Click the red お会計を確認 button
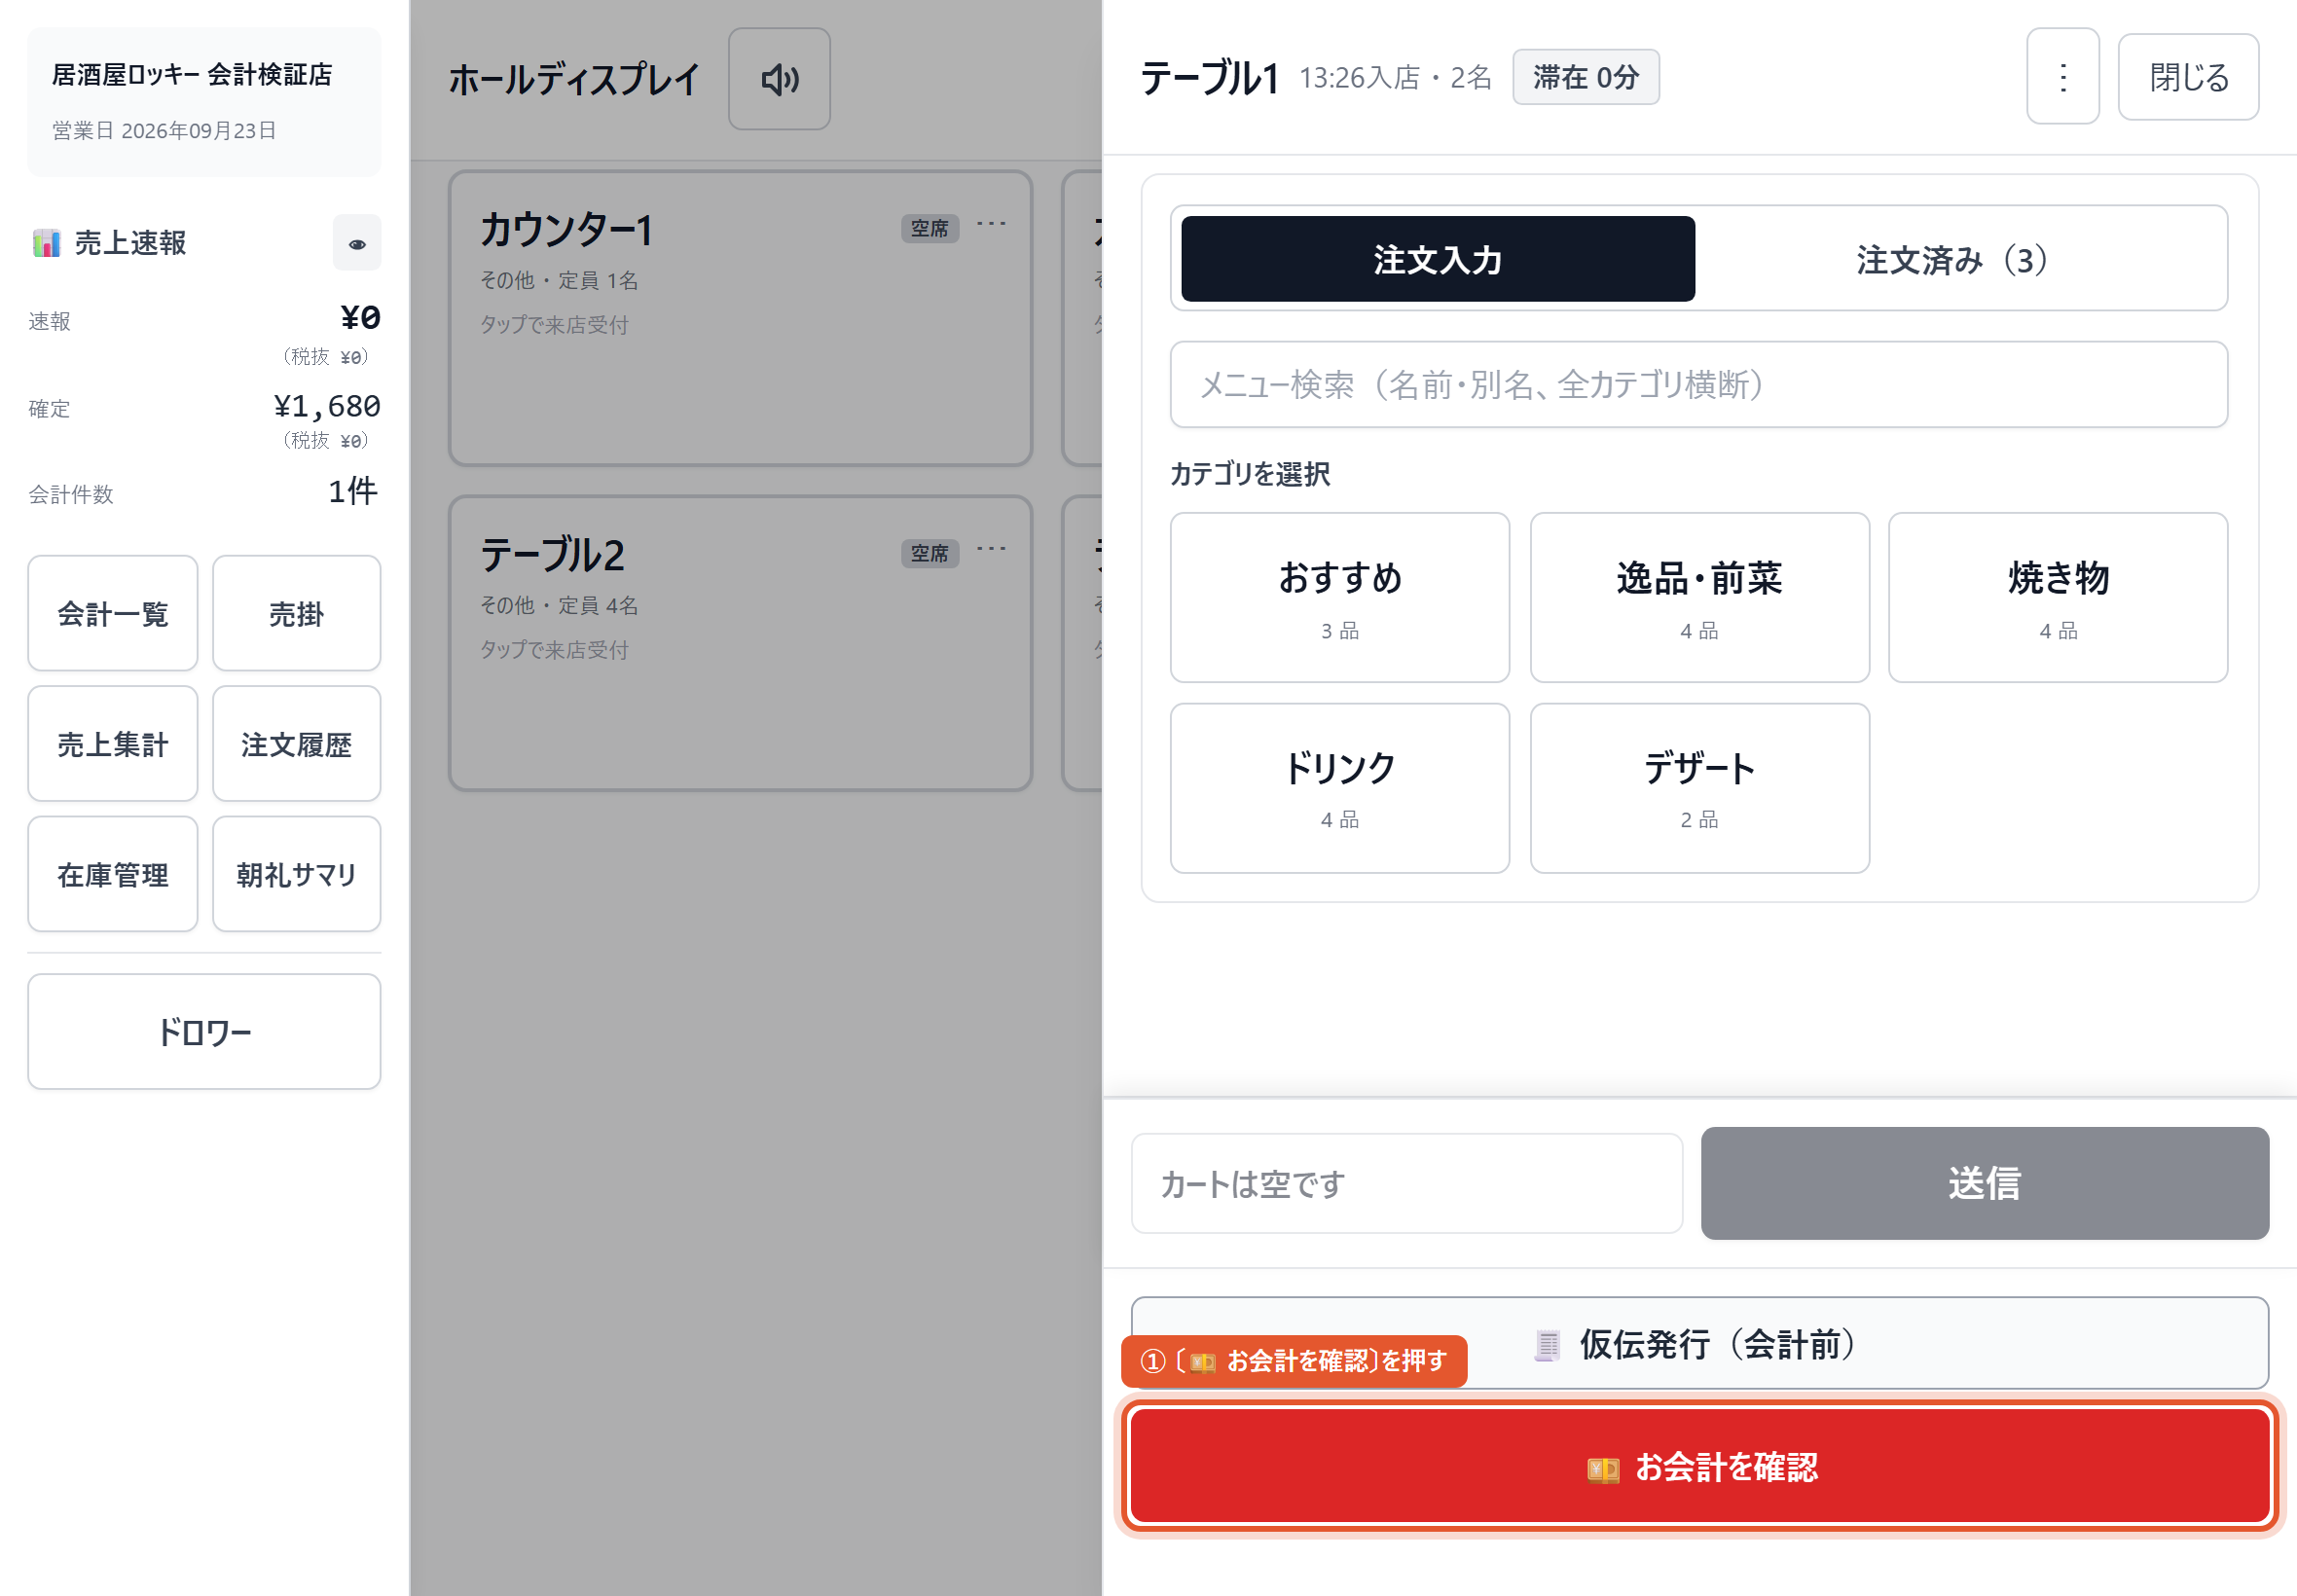 pyautogui.click(x=1698, y=1466)
